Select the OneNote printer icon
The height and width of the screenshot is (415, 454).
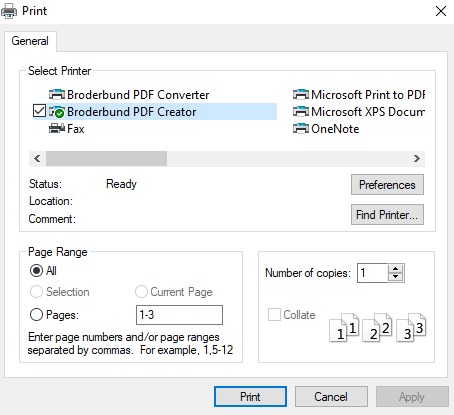click(301, 129)
